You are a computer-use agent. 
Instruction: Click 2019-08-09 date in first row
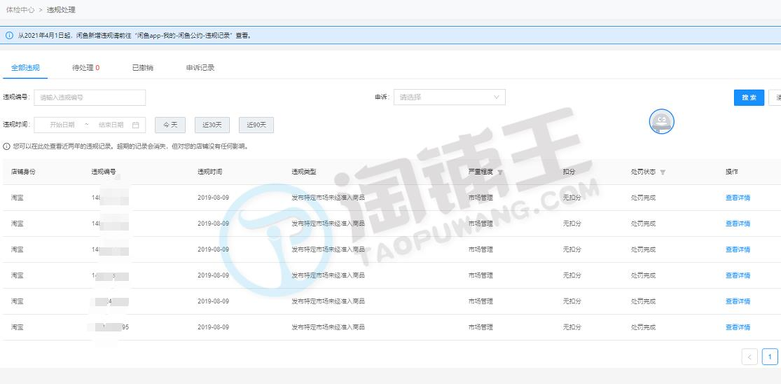[x=213, y=198]
